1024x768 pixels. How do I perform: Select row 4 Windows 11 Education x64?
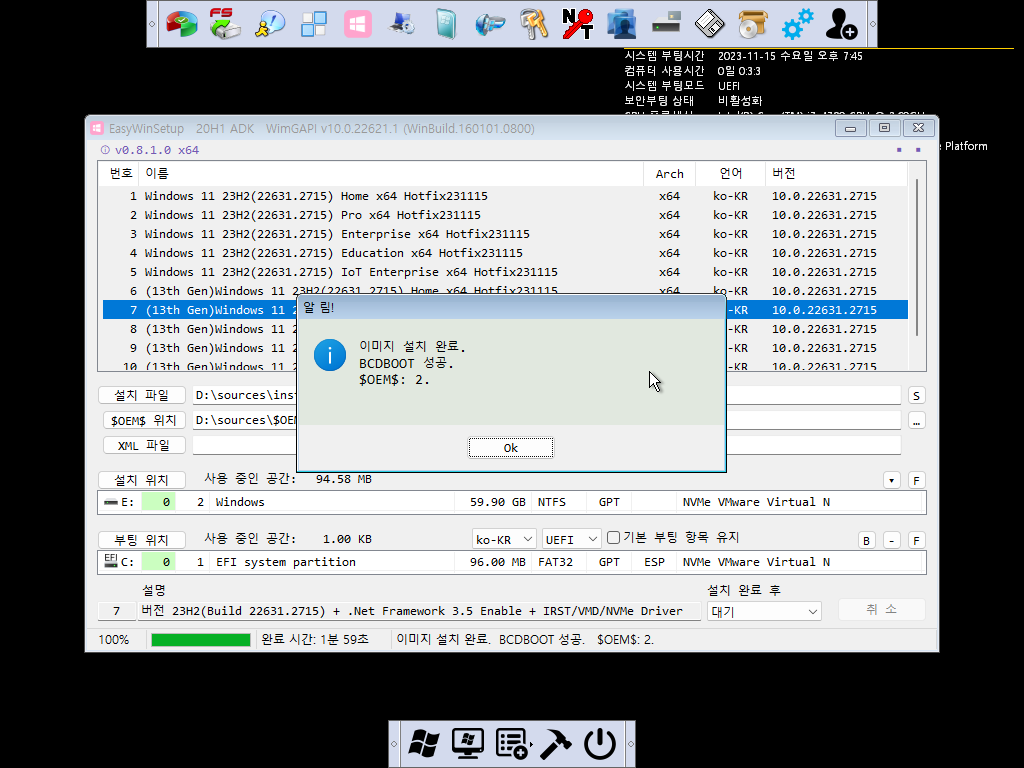[505, 253]
